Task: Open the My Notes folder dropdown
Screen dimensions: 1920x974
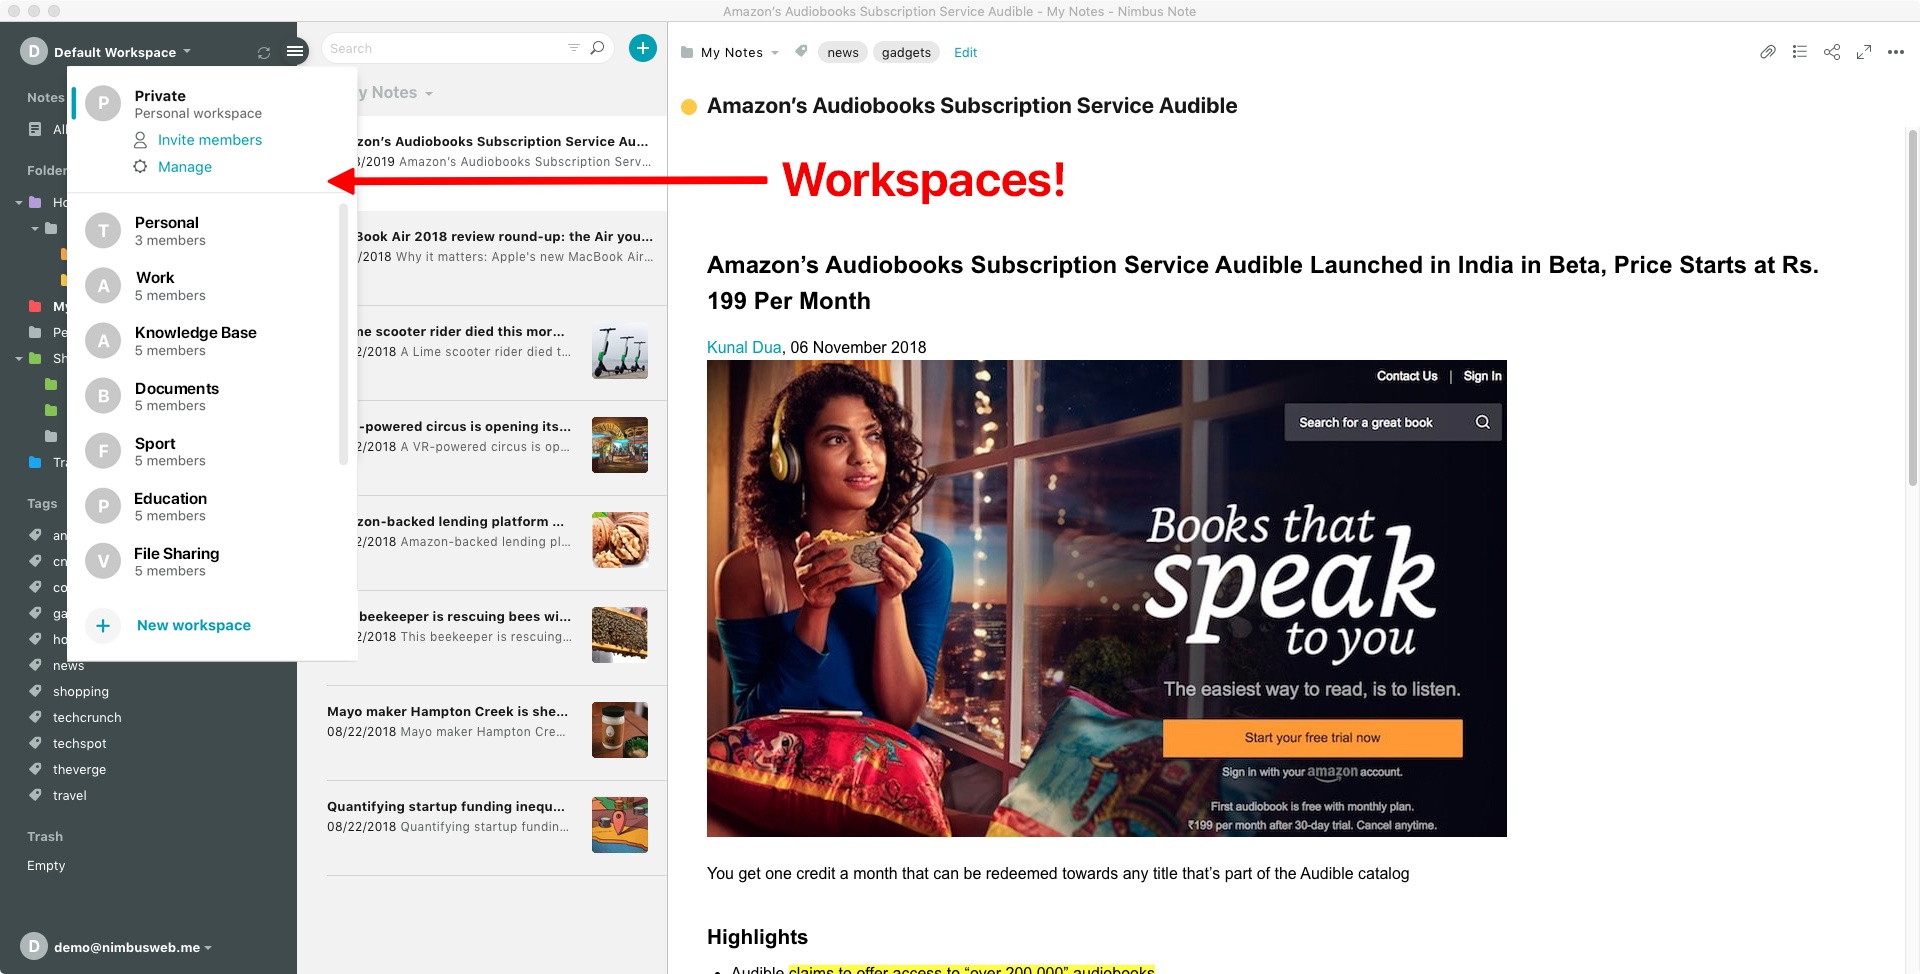Action: pyautogui.click(x=730, y=52)
